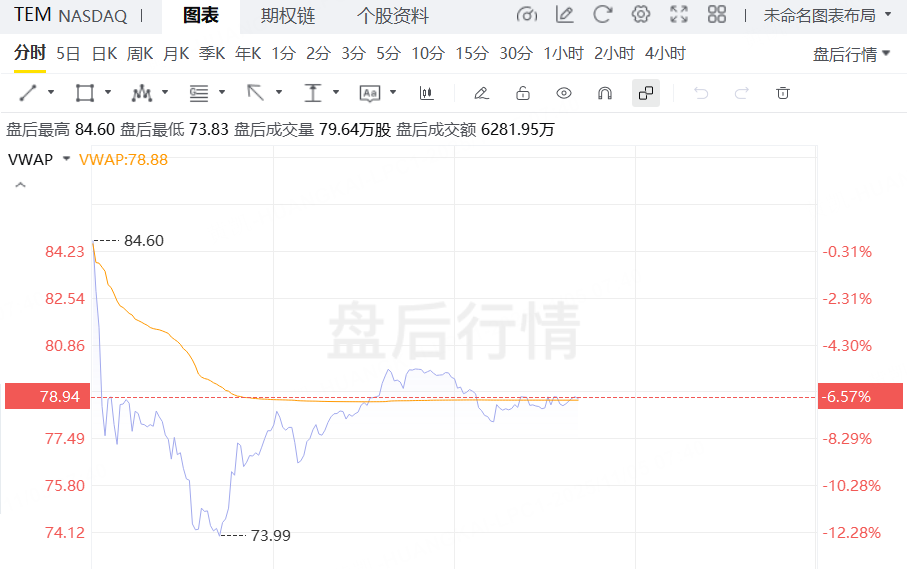Image resolution: width=907 pixels, height=569 pixels.
Task: Select the 日K timeframe
Action: click(104, 53)
